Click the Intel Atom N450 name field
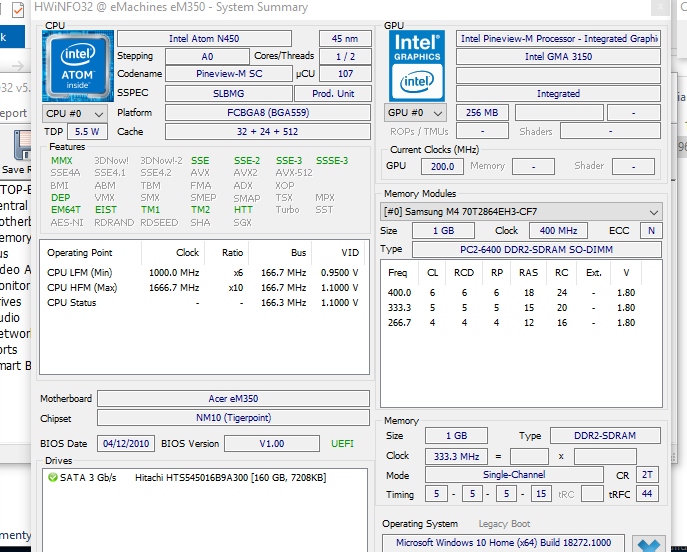Screen dimensions: 687x552 [x=204, y=39]
